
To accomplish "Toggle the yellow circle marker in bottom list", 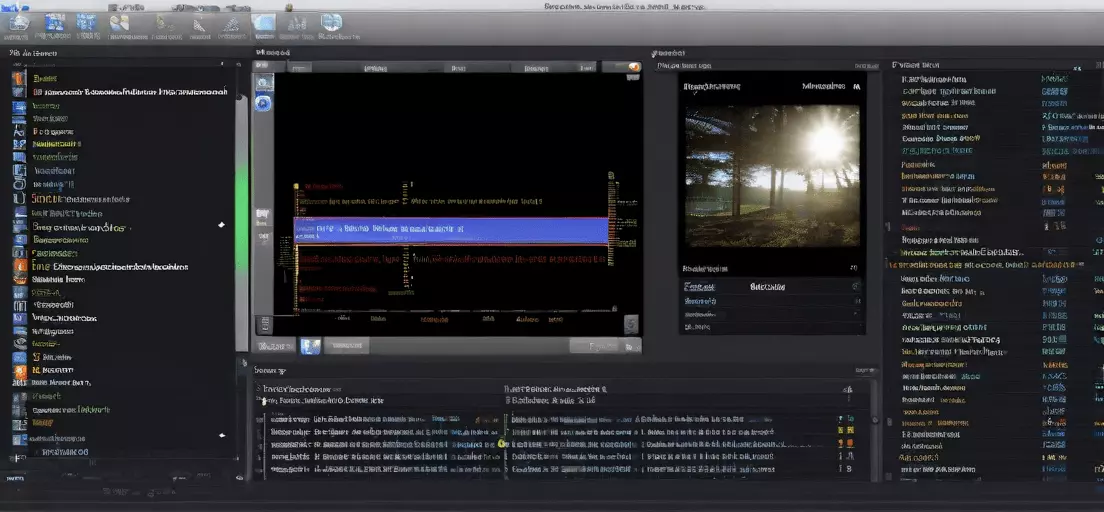I will [501, 444].
